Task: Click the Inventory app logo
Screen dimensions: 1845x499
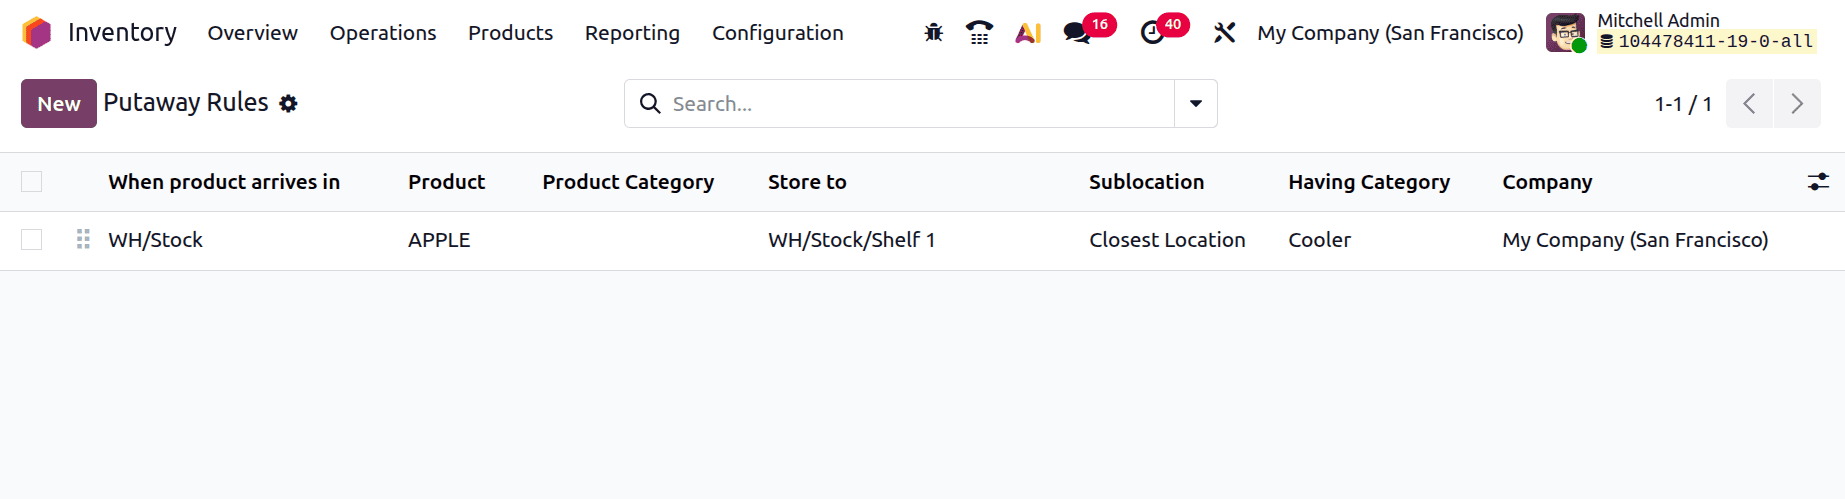Action: [37, 33]
